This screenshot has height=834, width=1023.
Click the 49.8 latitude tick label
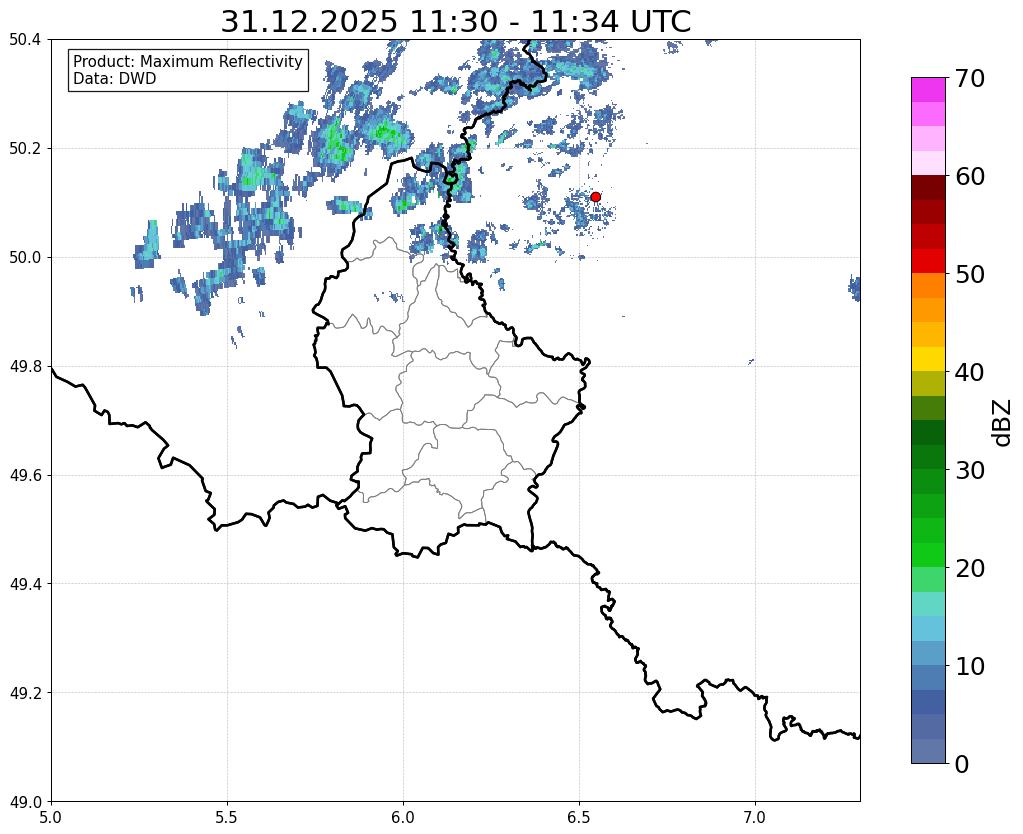coord(25,367)
